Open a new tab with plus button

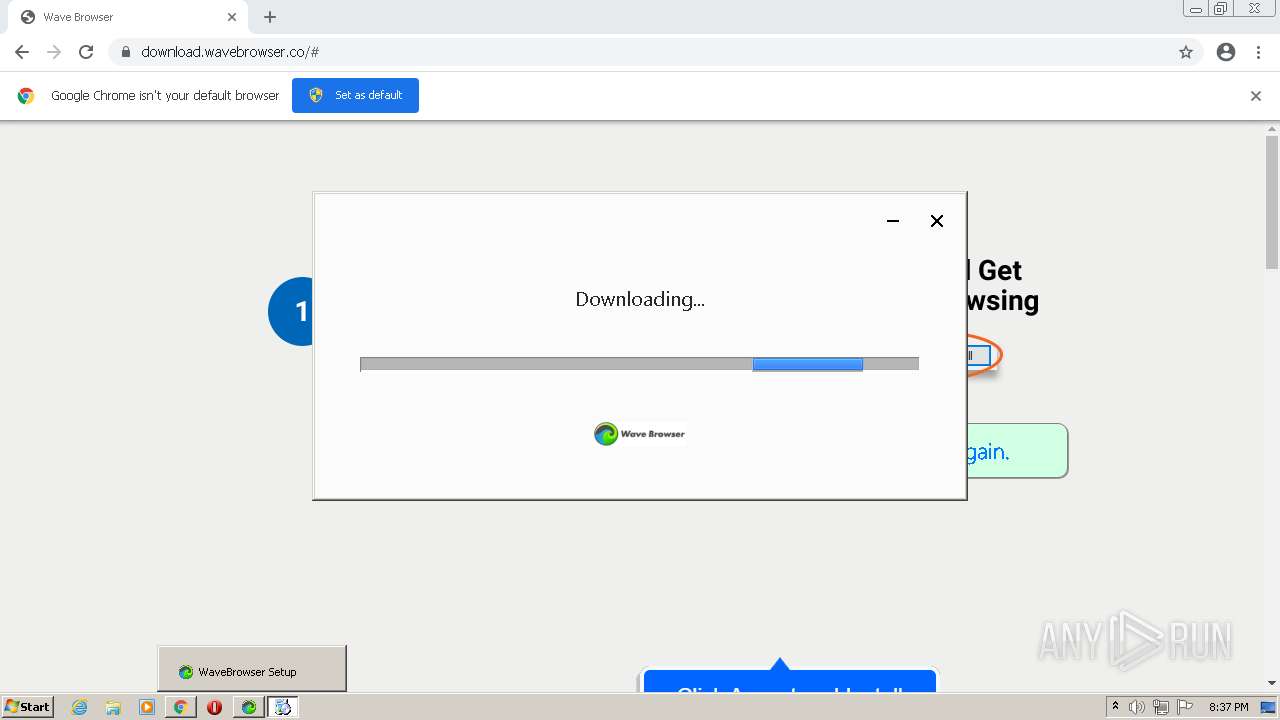[270, 17]
